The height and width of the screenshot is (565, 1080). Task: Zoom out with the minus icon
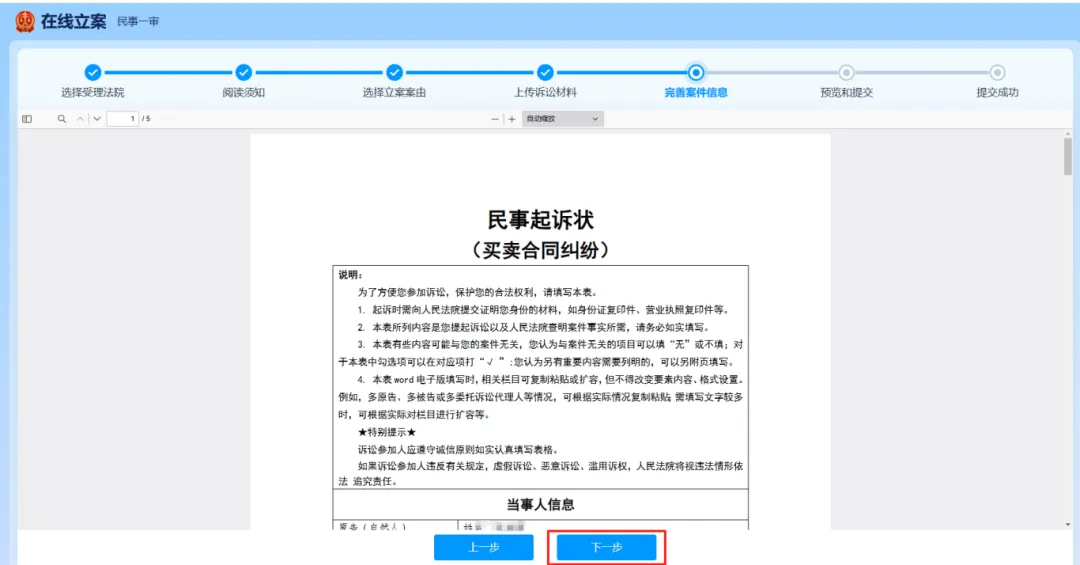click(495, 119)
